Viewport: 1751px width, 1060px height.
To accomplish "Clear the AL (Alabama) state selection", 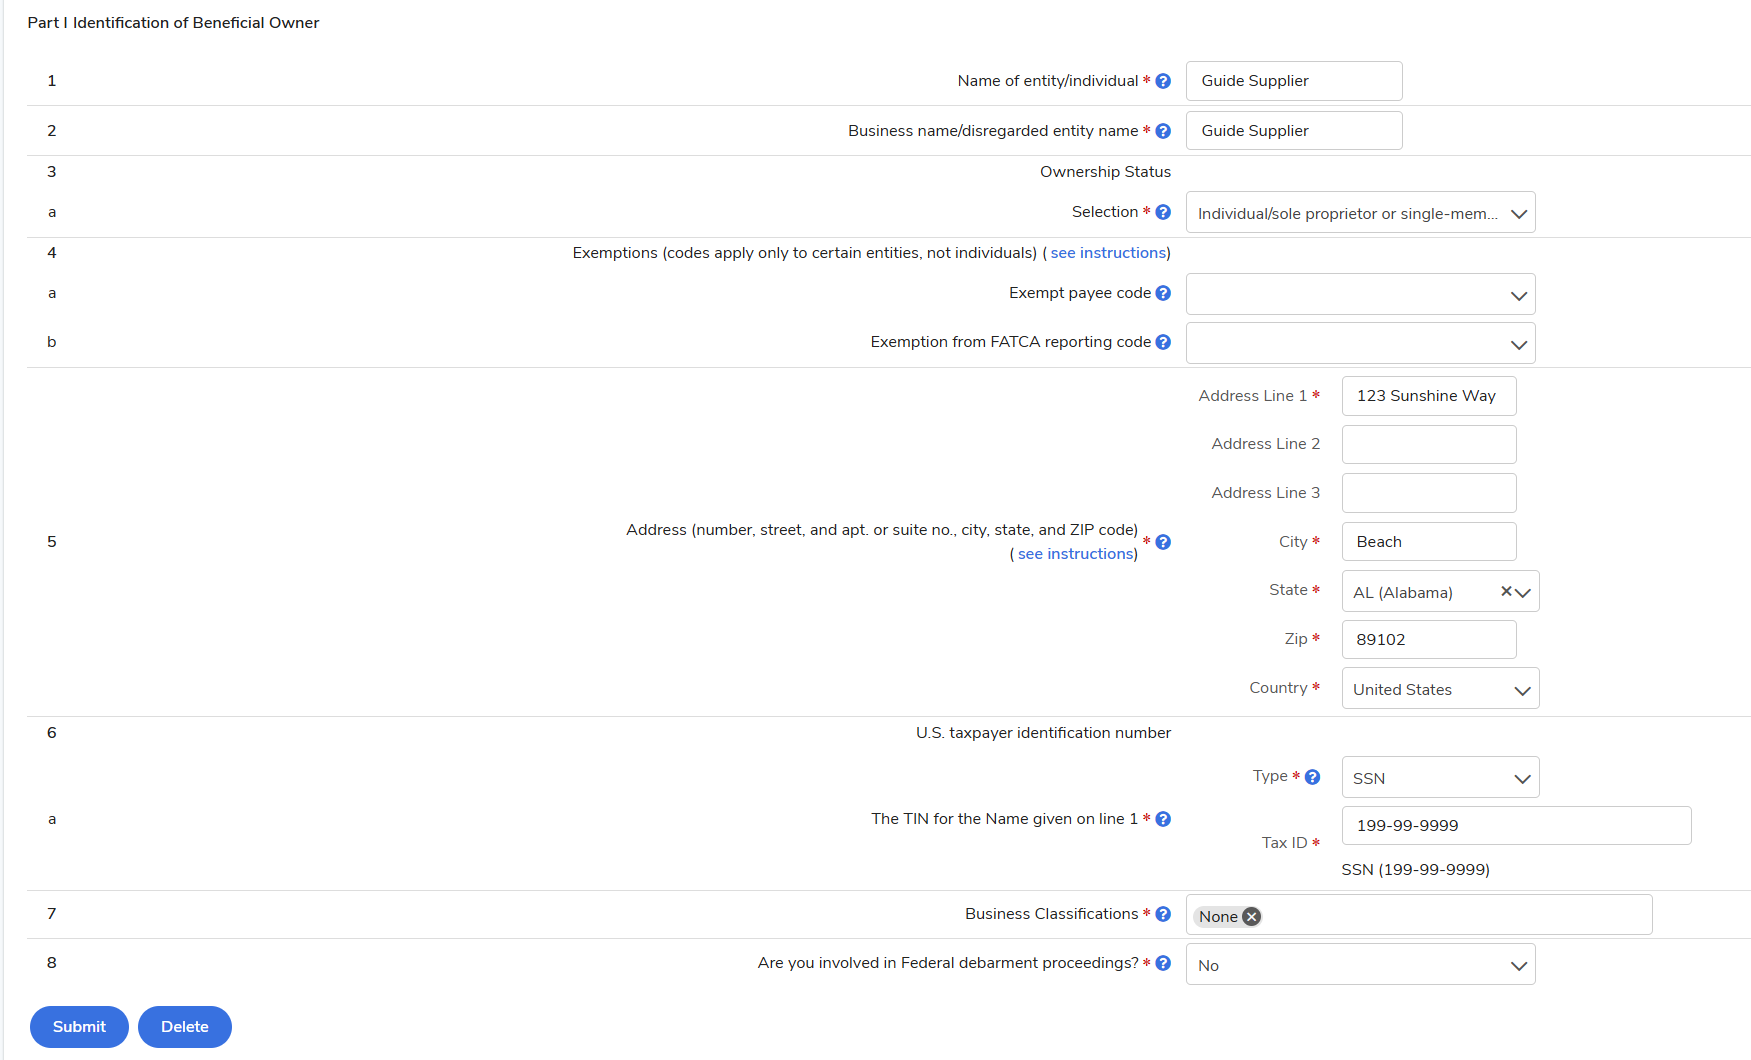I will [x=1506, y=591].
